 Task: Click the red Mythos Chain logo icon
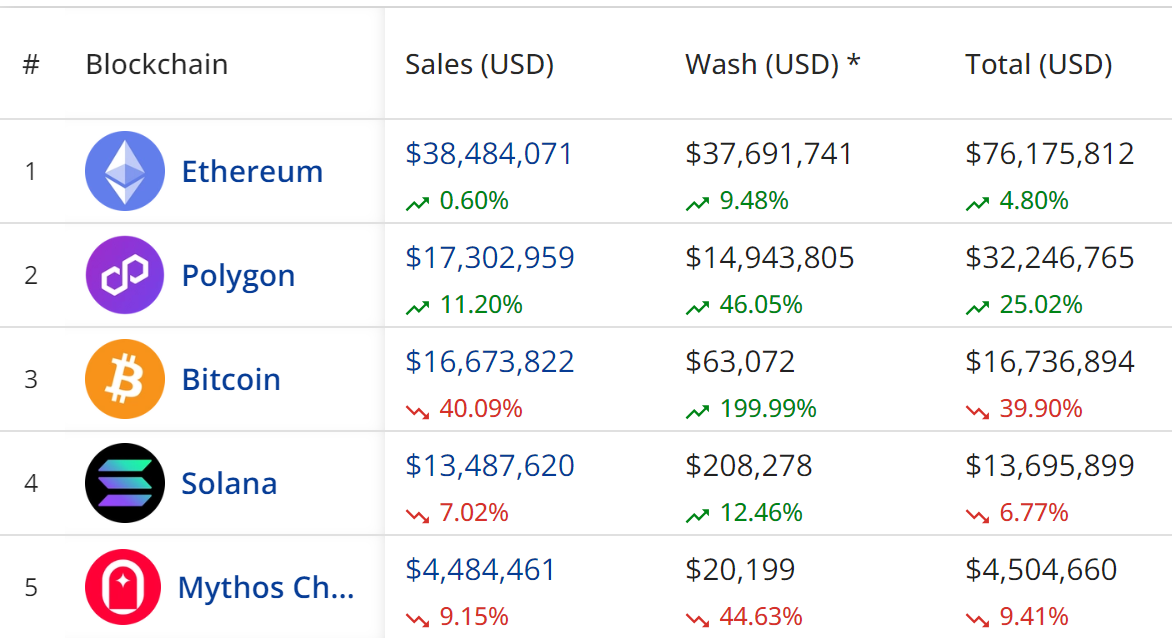[x=123, y=587]
